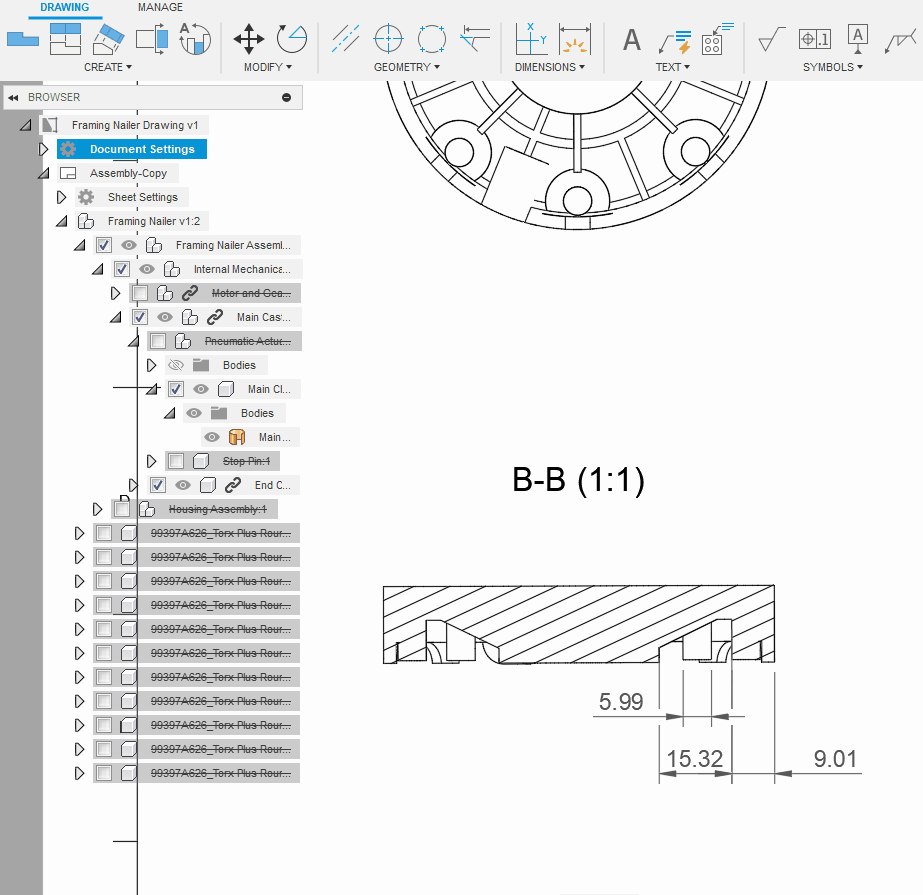Collapse the Browser panel arrows
923x895 pixels.
13,98
